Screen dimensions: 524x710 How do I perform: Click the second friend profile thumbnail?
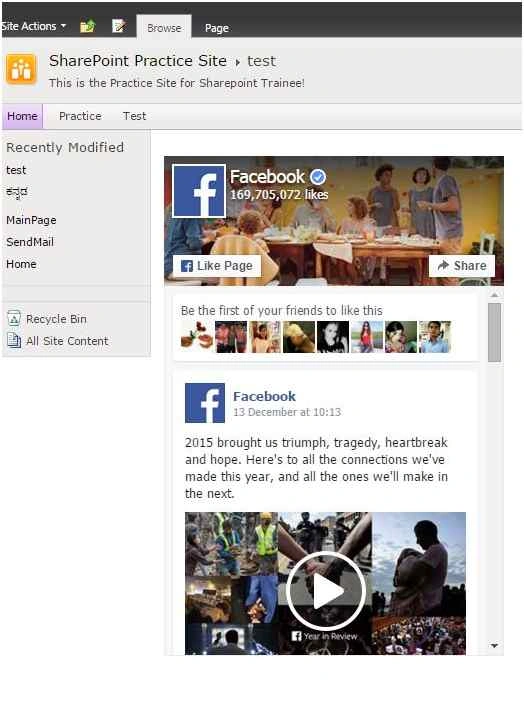click(x=231, y=337)
